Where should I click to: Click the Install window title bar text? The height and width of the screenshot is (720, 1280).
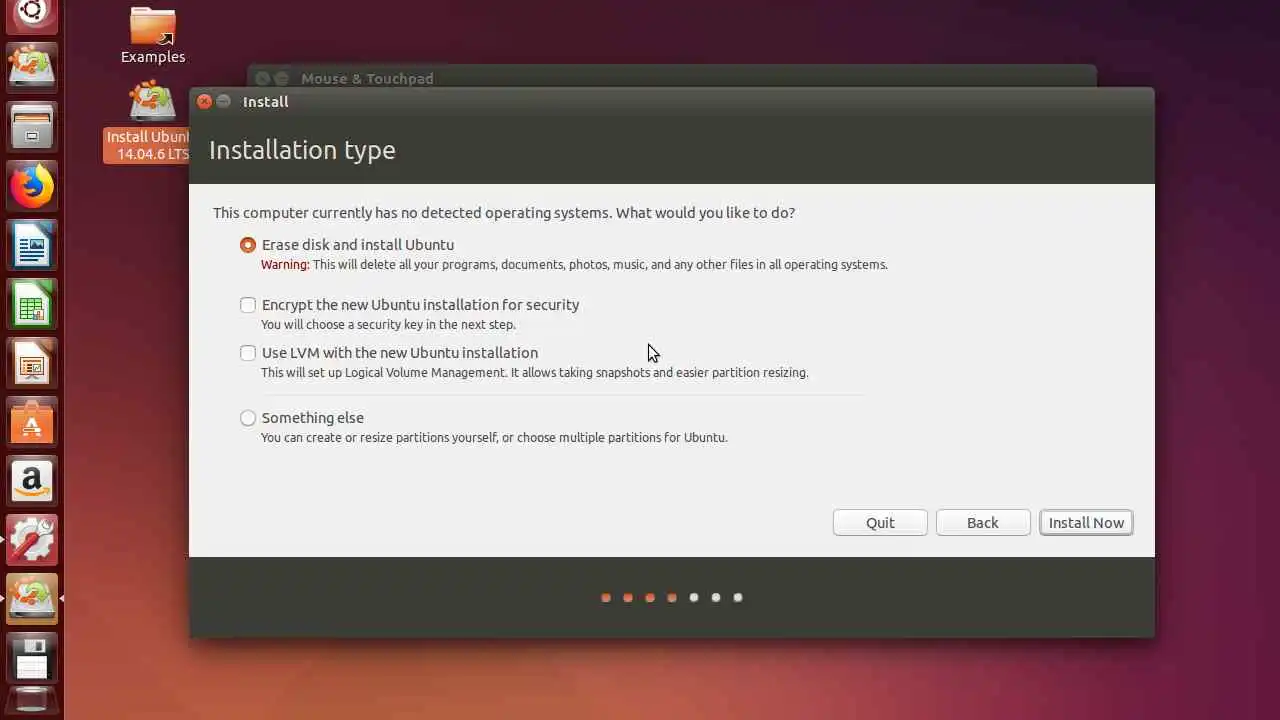click(x=265, y=101)
